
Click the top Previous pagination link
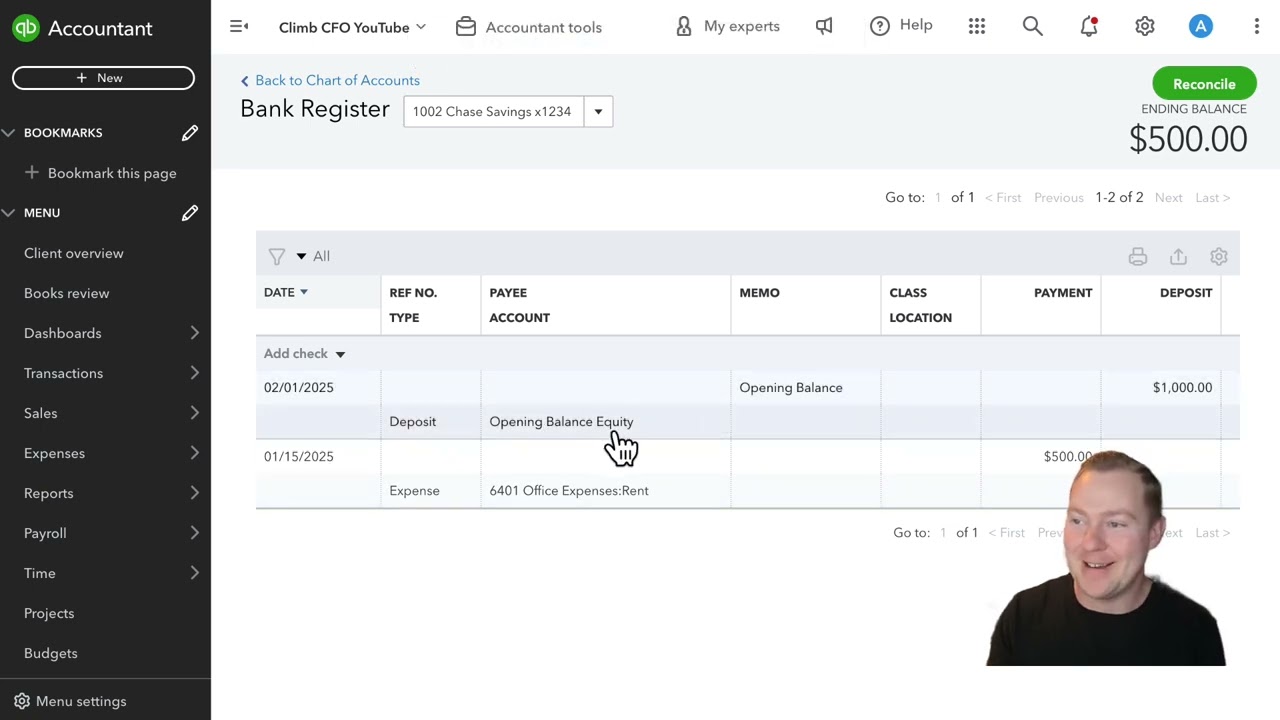tap(1059, 197)
